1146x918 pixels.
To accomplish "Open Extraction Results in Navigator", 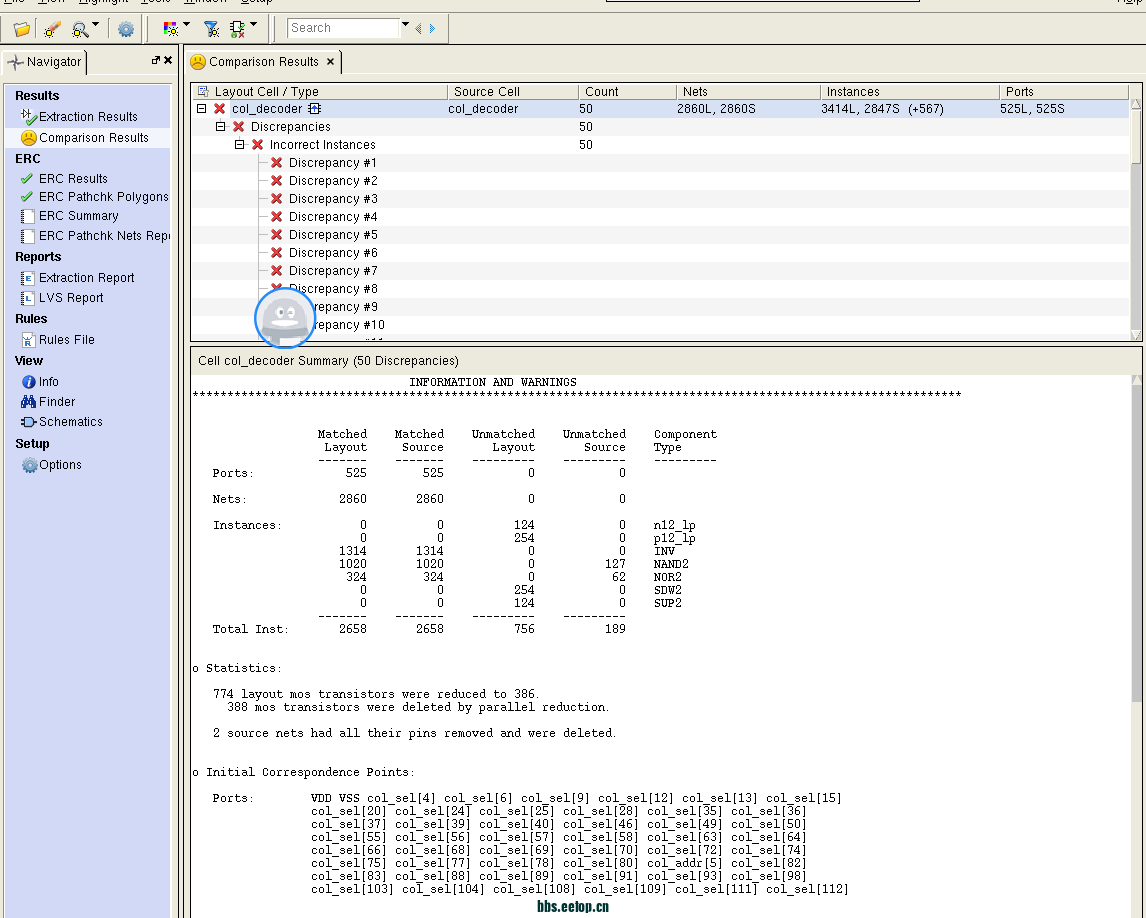I will click(x=88, y=117).
